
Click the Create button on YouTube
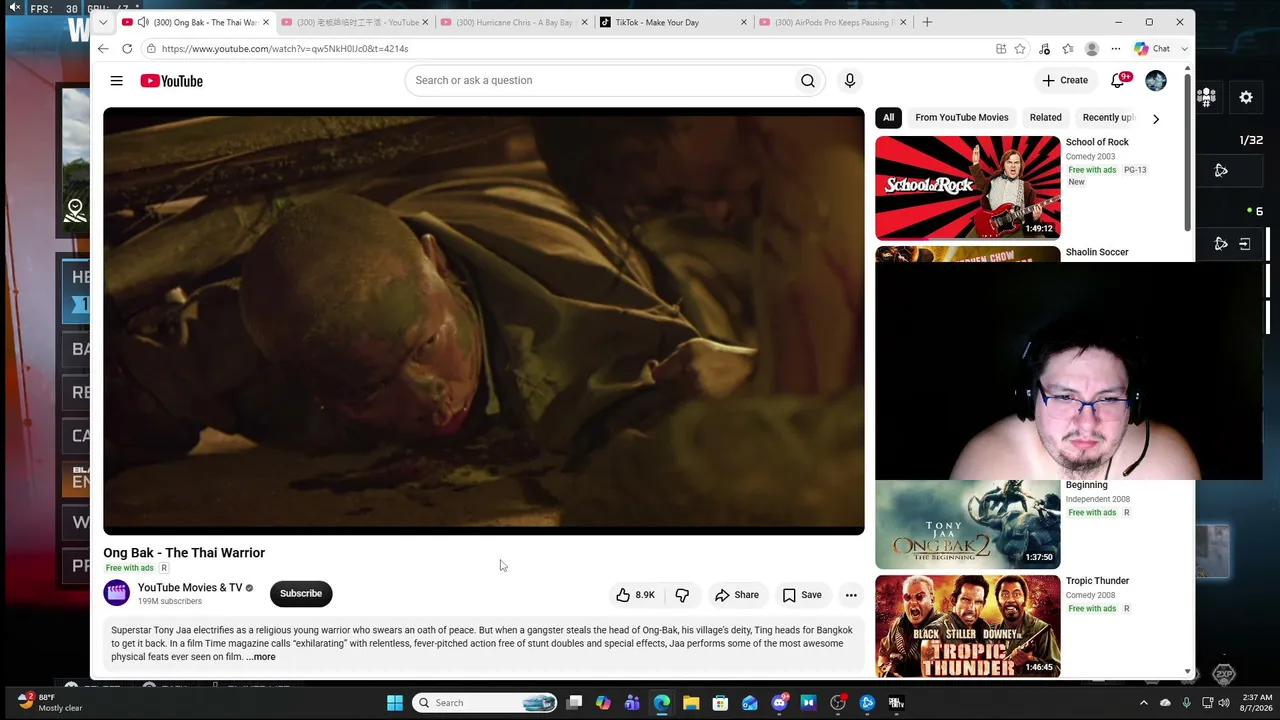coord(1065,81)
